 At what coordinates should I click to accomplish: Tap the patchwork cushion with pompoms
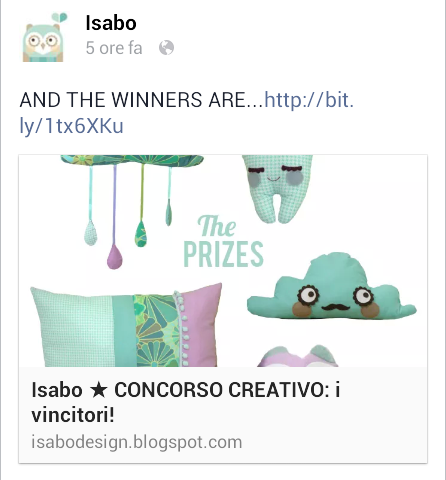(127, 325)
